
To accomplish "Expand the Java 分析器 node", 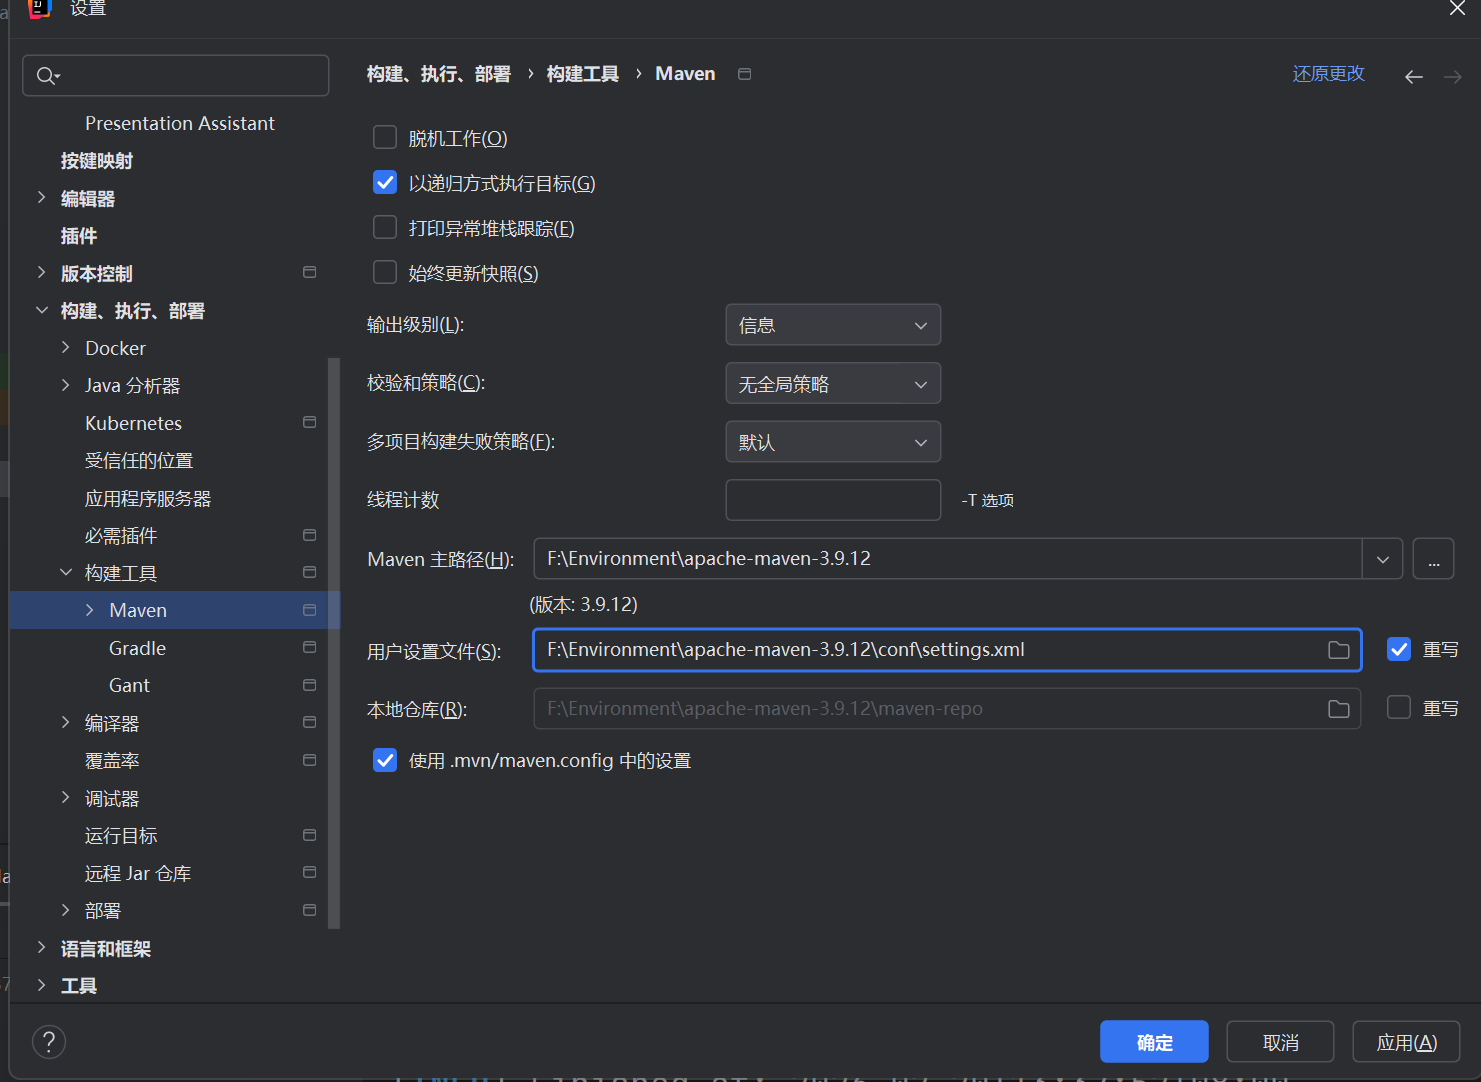I will click(65, 385).
